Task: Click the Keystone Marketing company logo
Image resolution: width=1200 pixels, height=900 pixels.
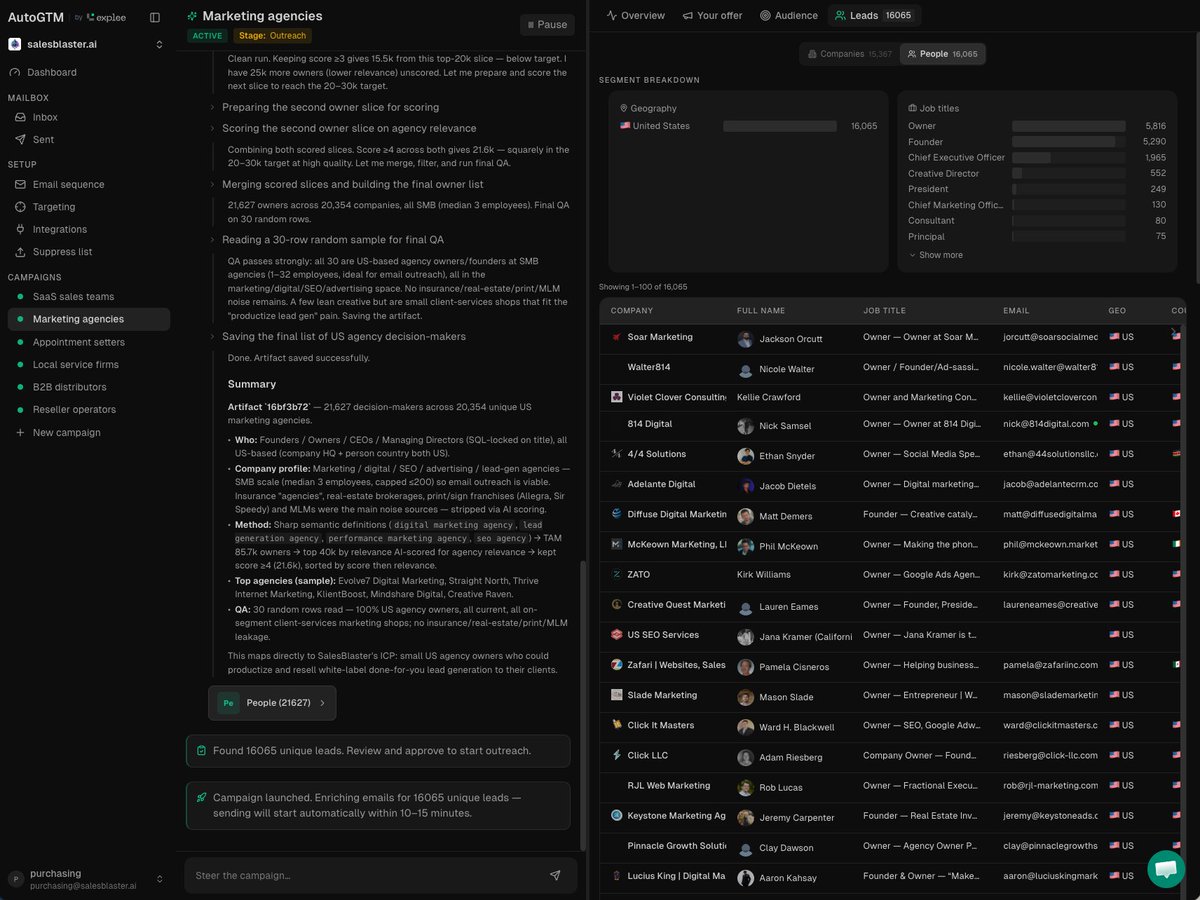Action: tap(617, 815)
